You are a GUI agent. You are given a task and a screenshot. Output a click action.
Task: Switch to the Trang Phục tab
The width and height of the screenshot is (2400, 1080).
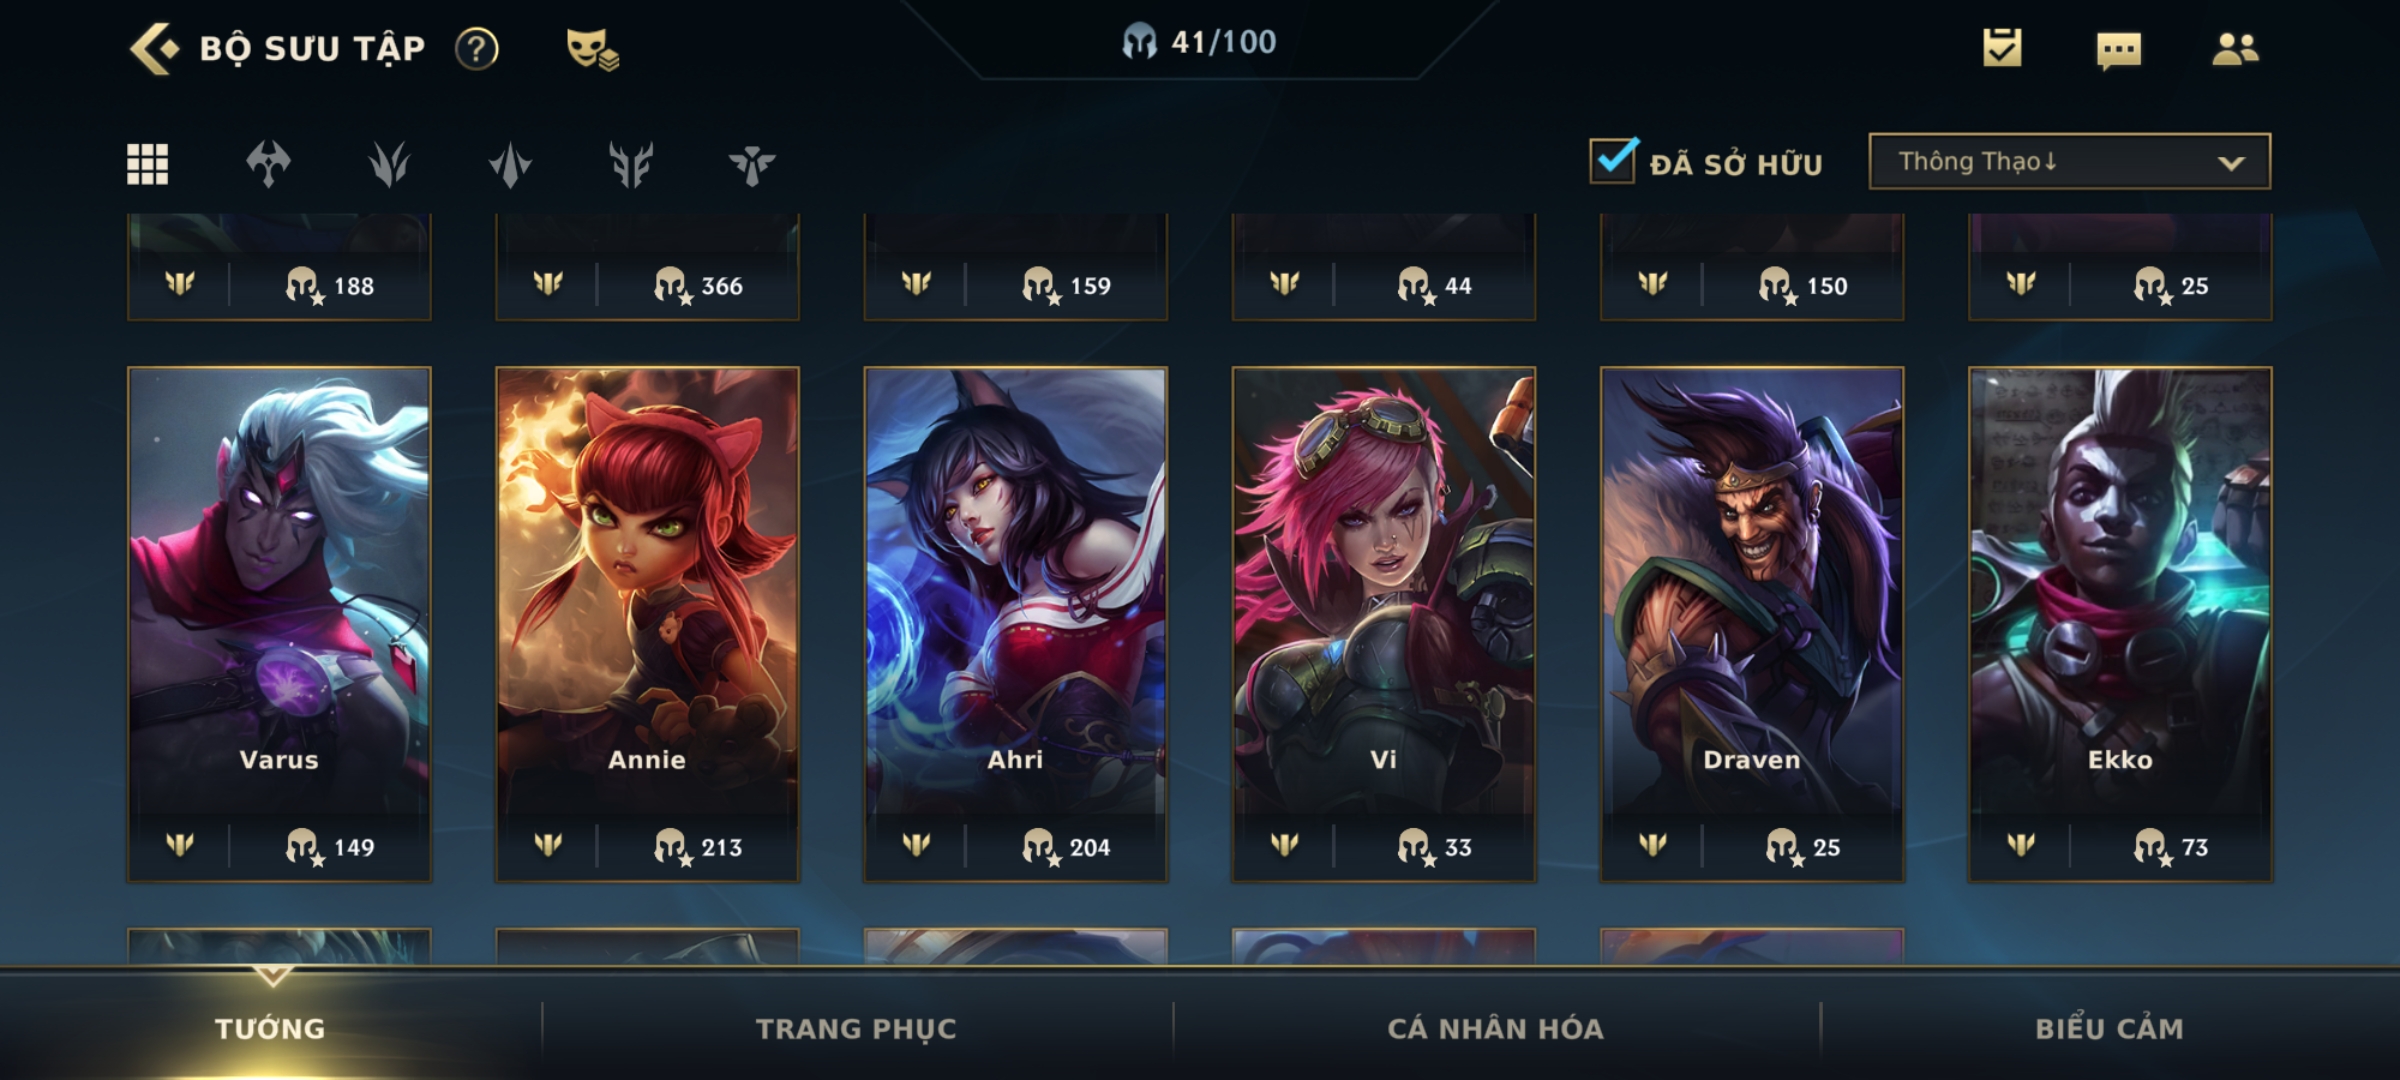pyautogui.click(x=856, y=1029)
